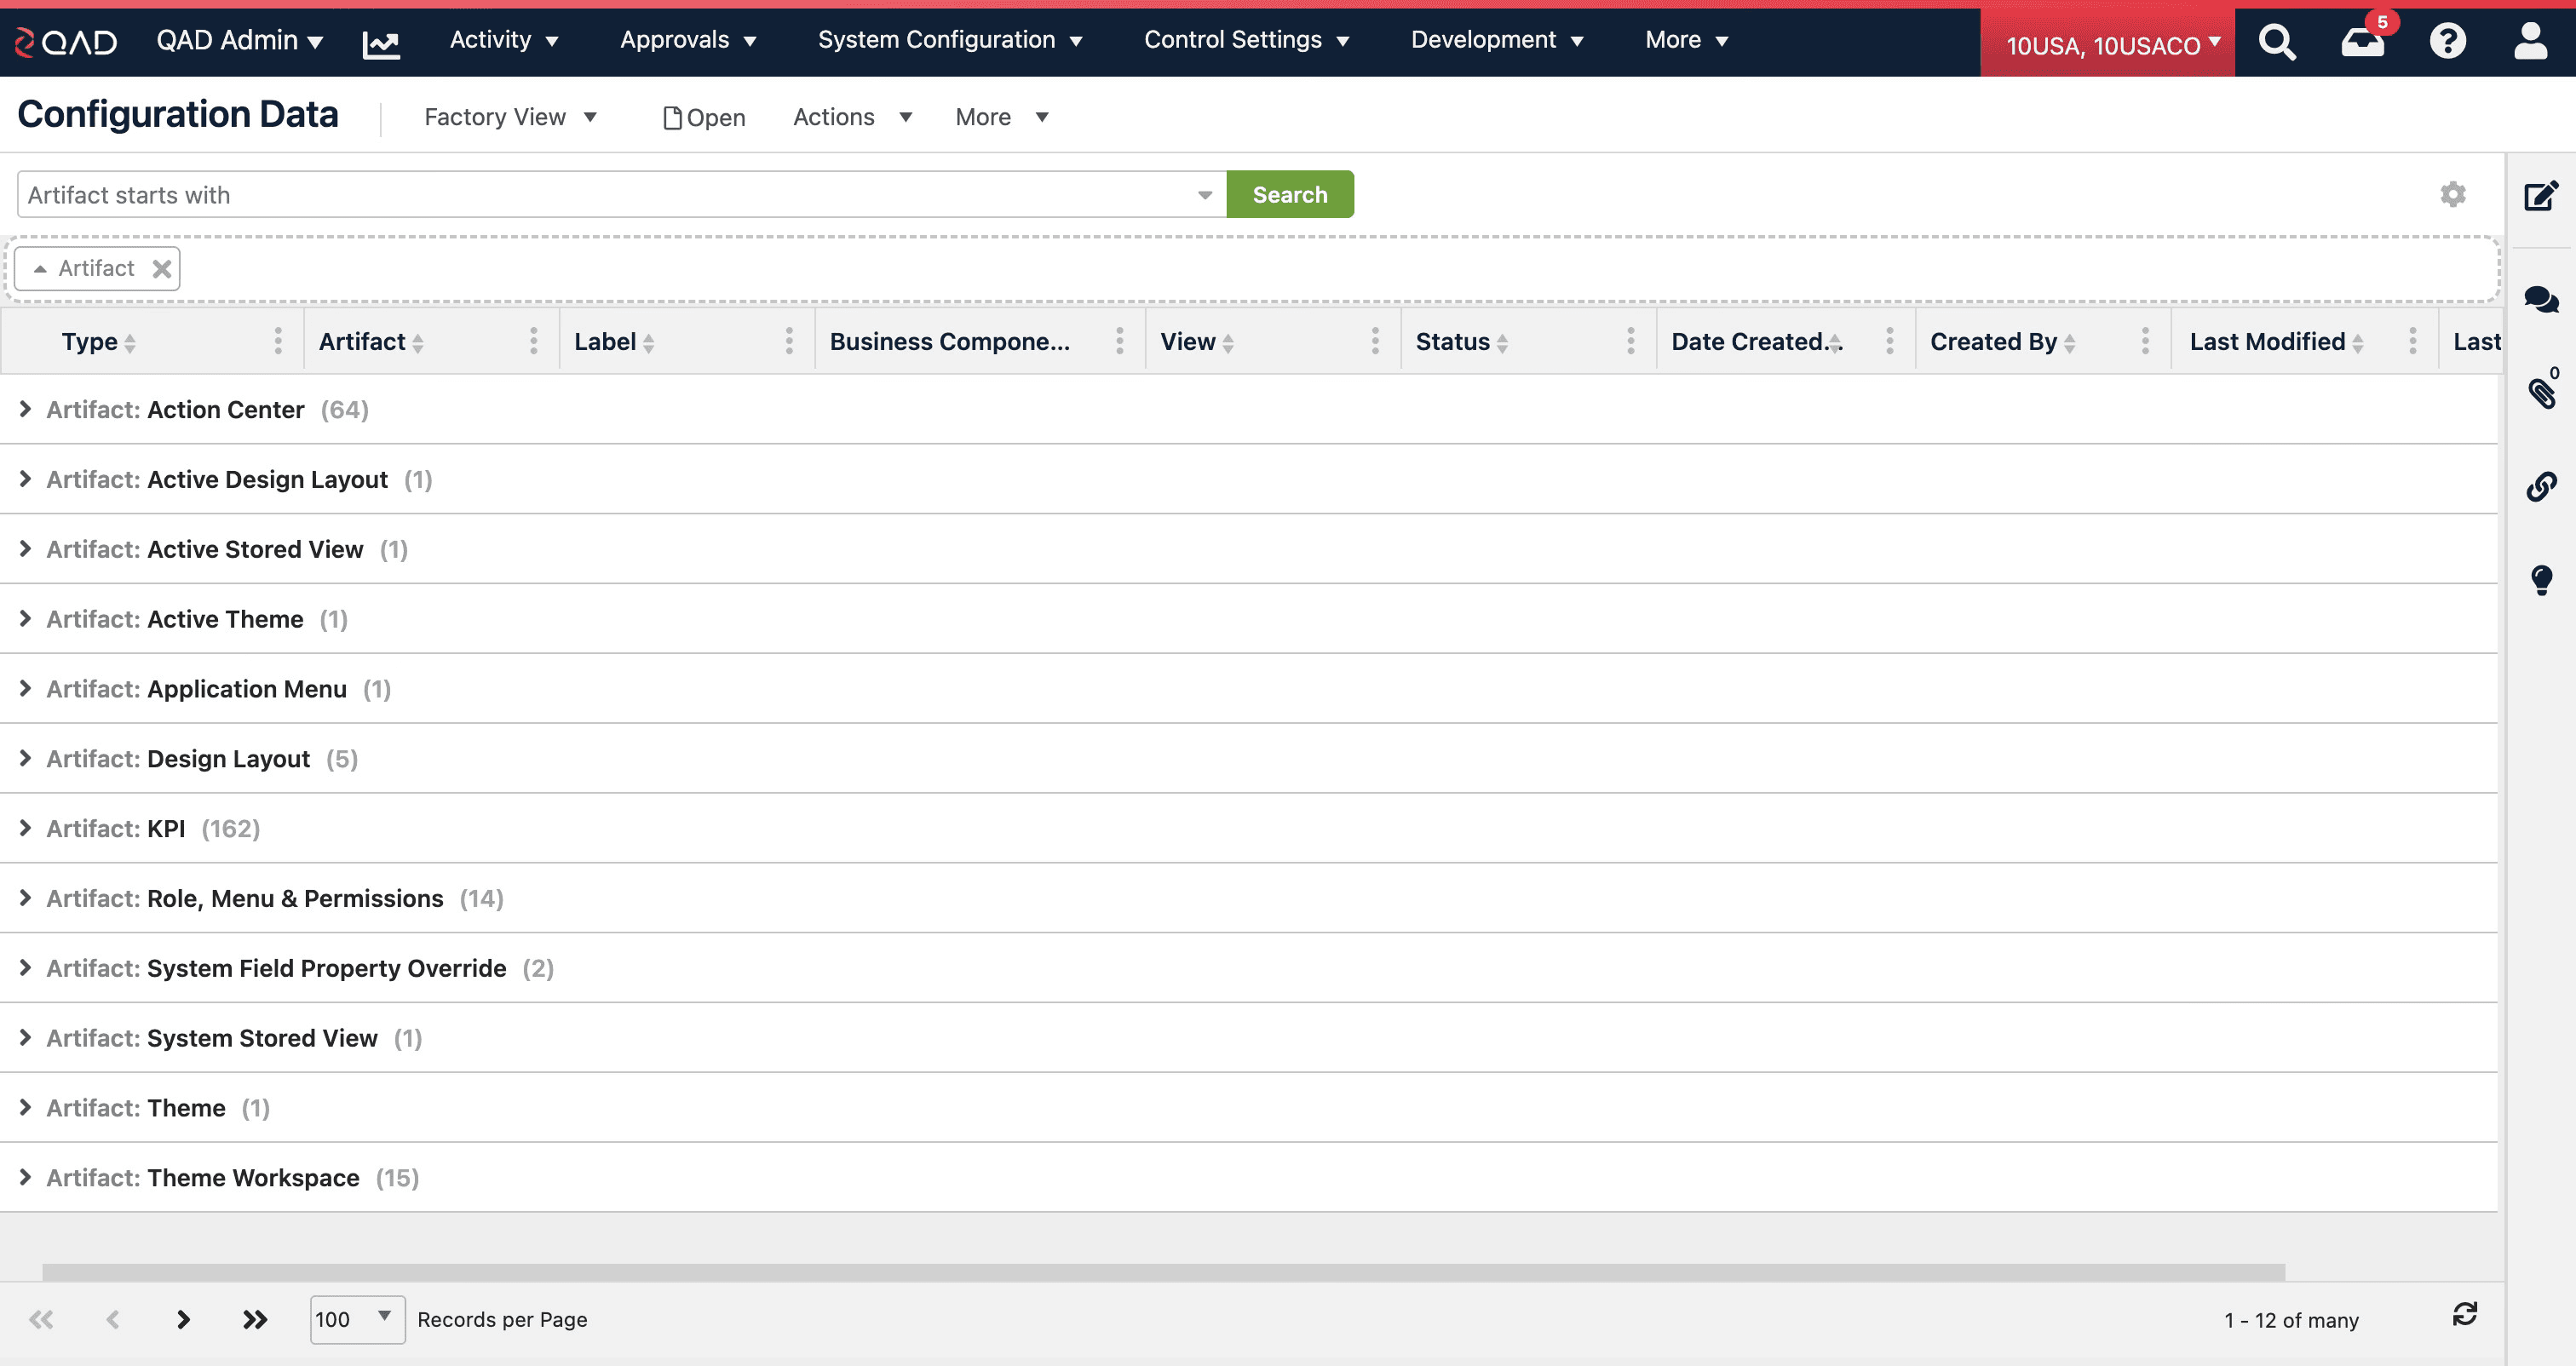Open the System Configuration menu

click(x=950, y=40)
